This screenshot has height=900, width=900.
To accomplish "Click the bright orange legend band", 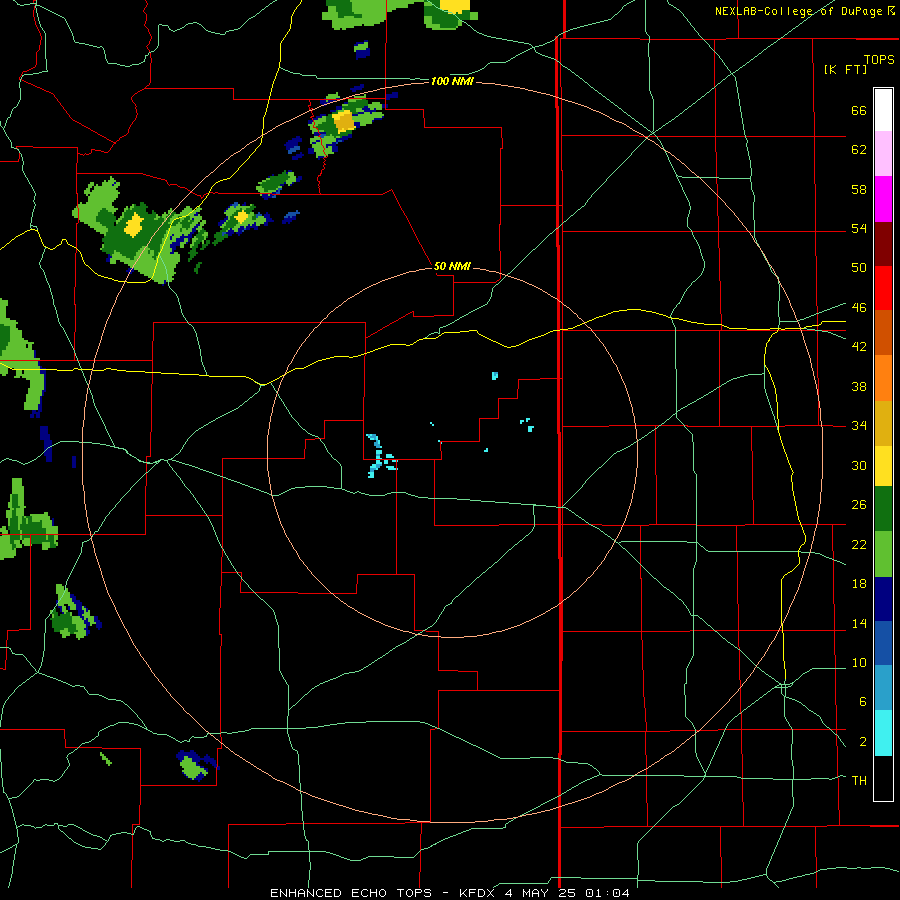I will pos(883,378).
